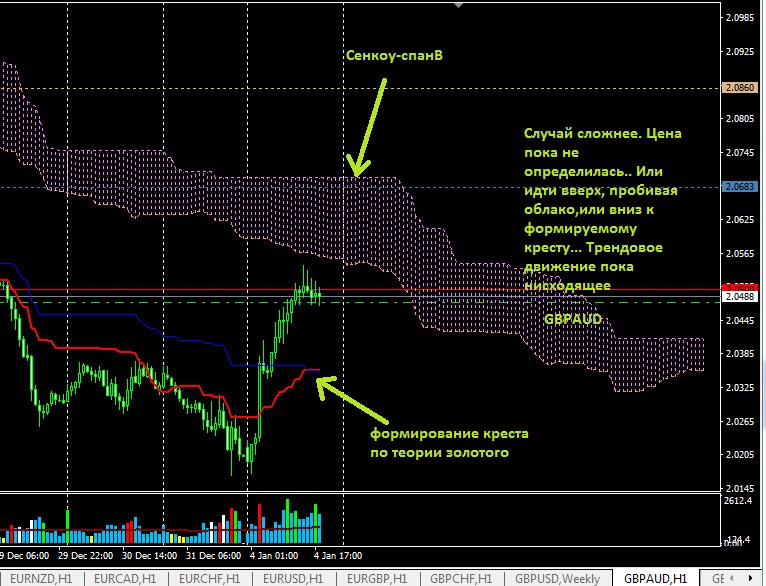Click the highlighted 2.0683 price label

(x=740, y=187)
